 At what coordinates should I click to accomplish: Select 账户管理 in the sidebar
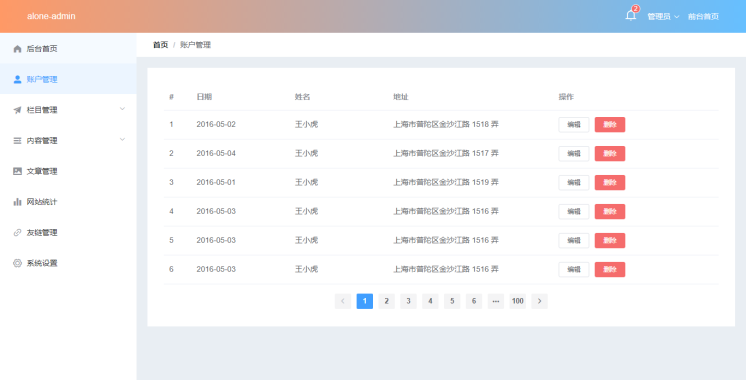pos(68,79)
